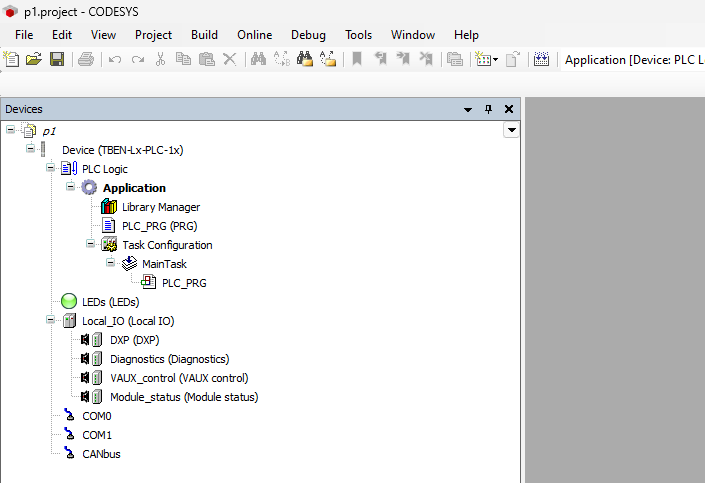Click the Toggle bookmark icon
The image size is (705, 483).
(357, 59)
